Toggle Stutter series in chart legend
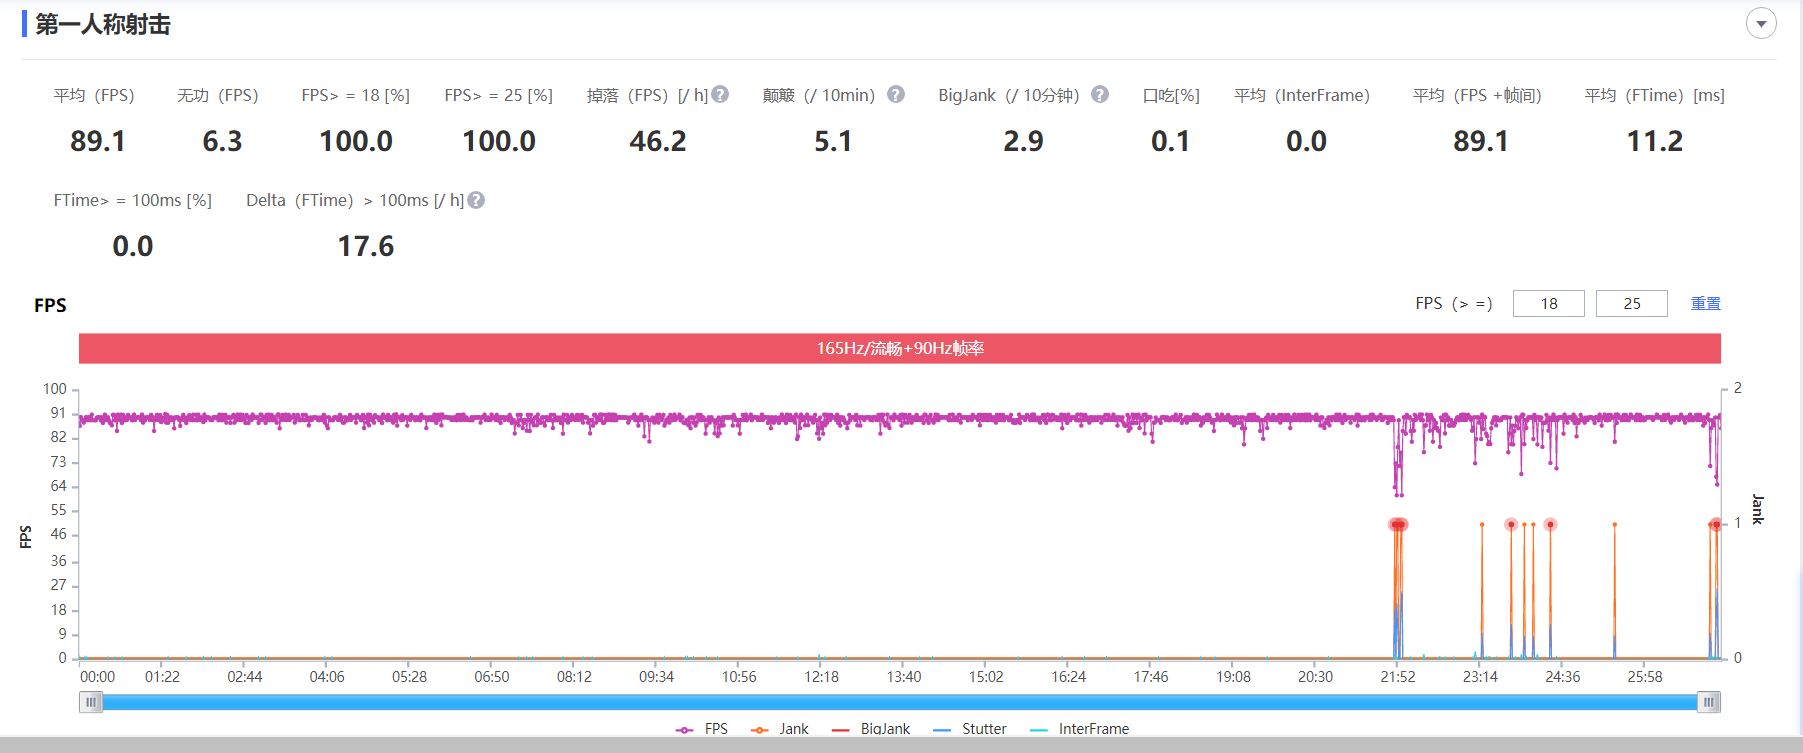1803x753 pixels. click(x=970, y=729)
